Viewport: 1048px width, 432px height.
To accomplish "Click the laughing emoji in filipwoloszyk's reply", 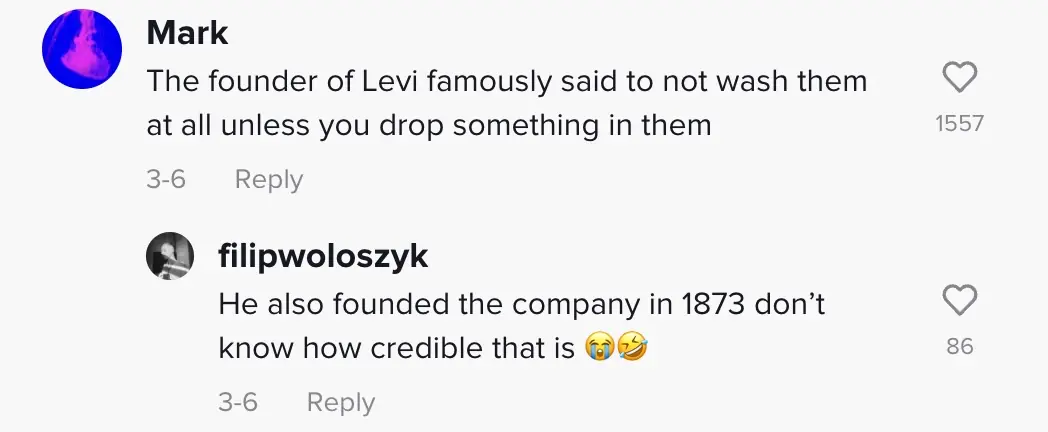I will tap(632, 348).
